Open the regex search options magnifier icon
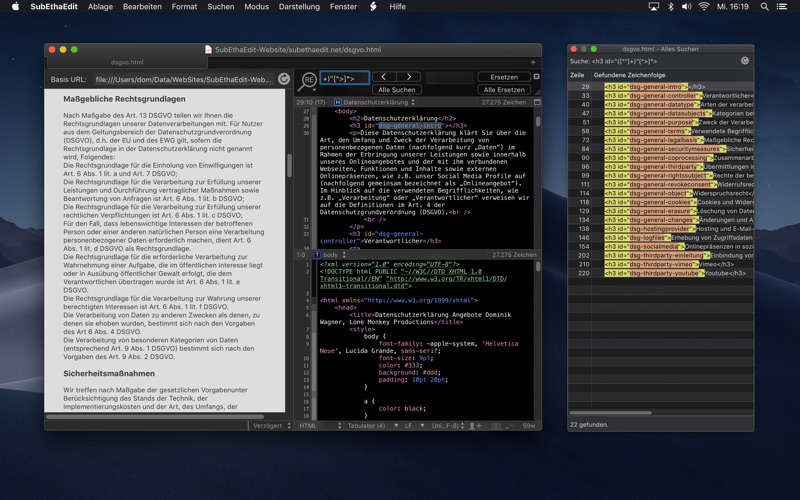The image size is (800, 500). click(308, 81)
